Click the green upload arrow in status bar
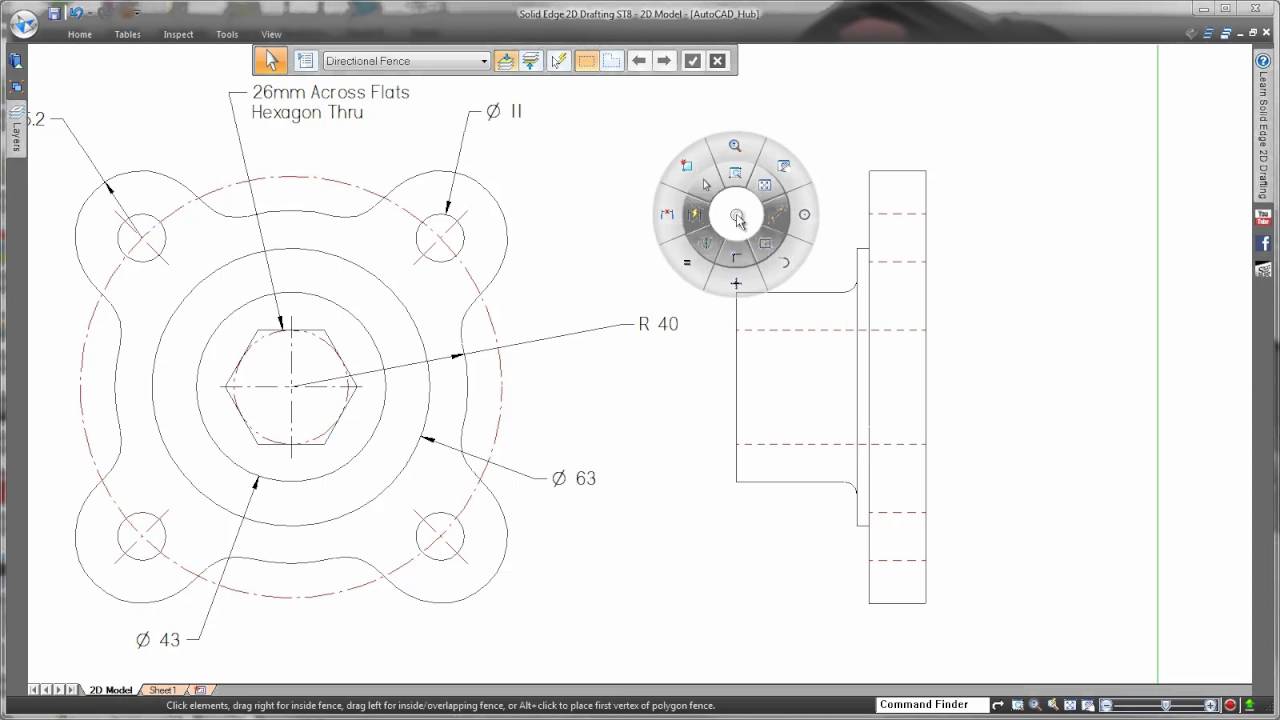Image resolution: width=1280 pixels, height=720 pixels. tap(1249, 705)
